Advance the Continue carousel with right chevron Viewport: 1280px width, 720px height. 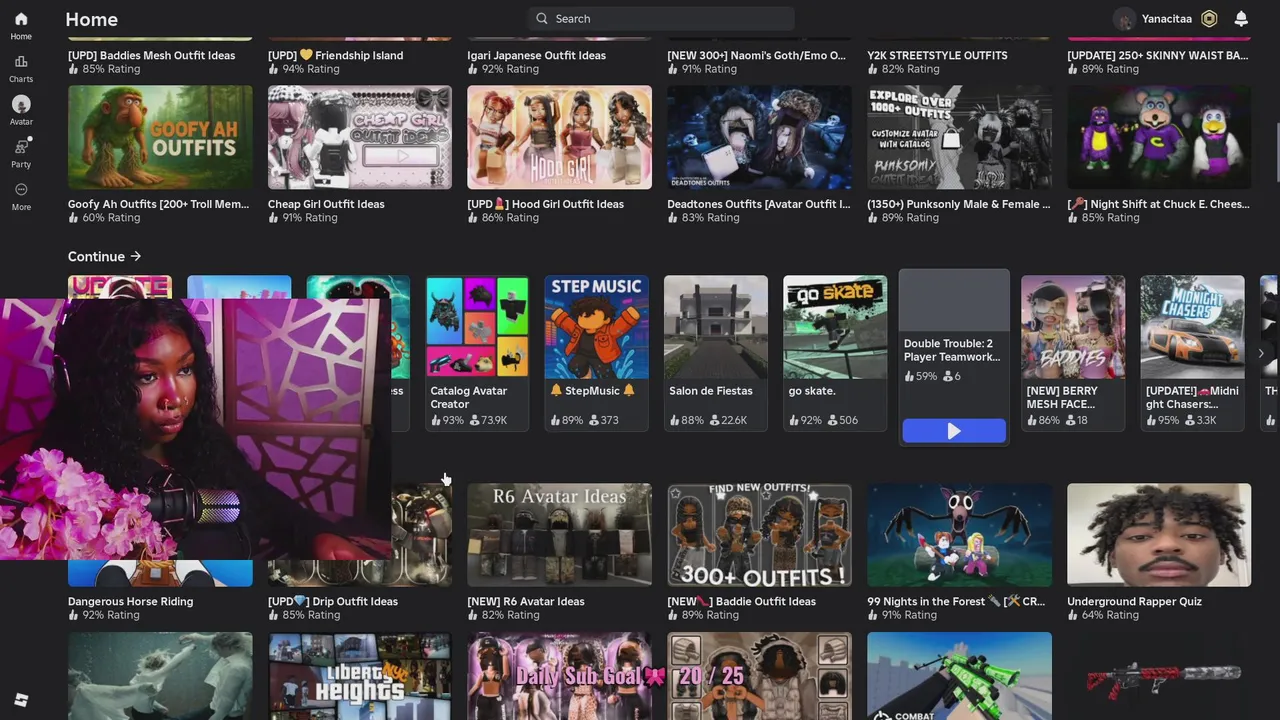[x=1261, y=353]
